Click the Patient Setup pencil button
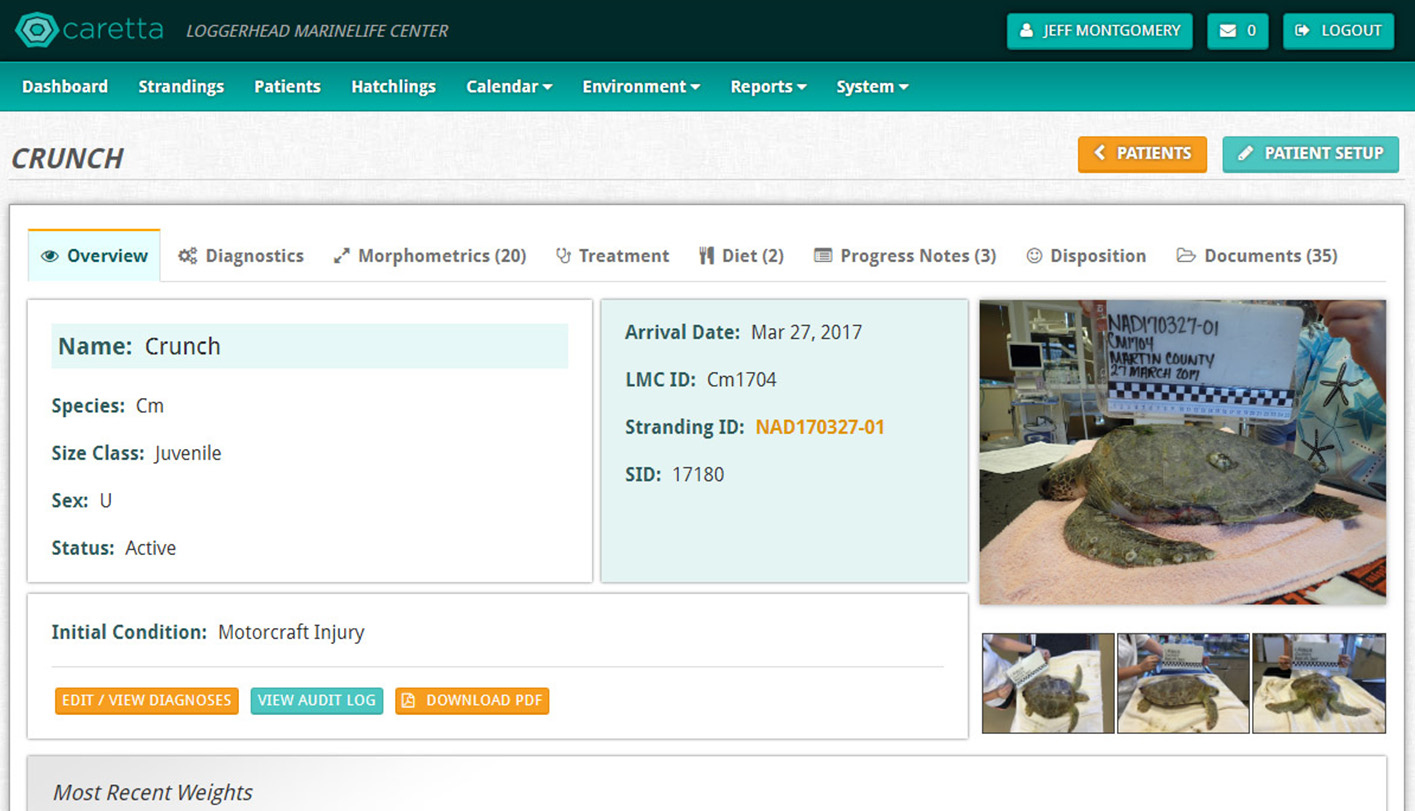Screen dimensions: 1415x811 click(1310, 154)
